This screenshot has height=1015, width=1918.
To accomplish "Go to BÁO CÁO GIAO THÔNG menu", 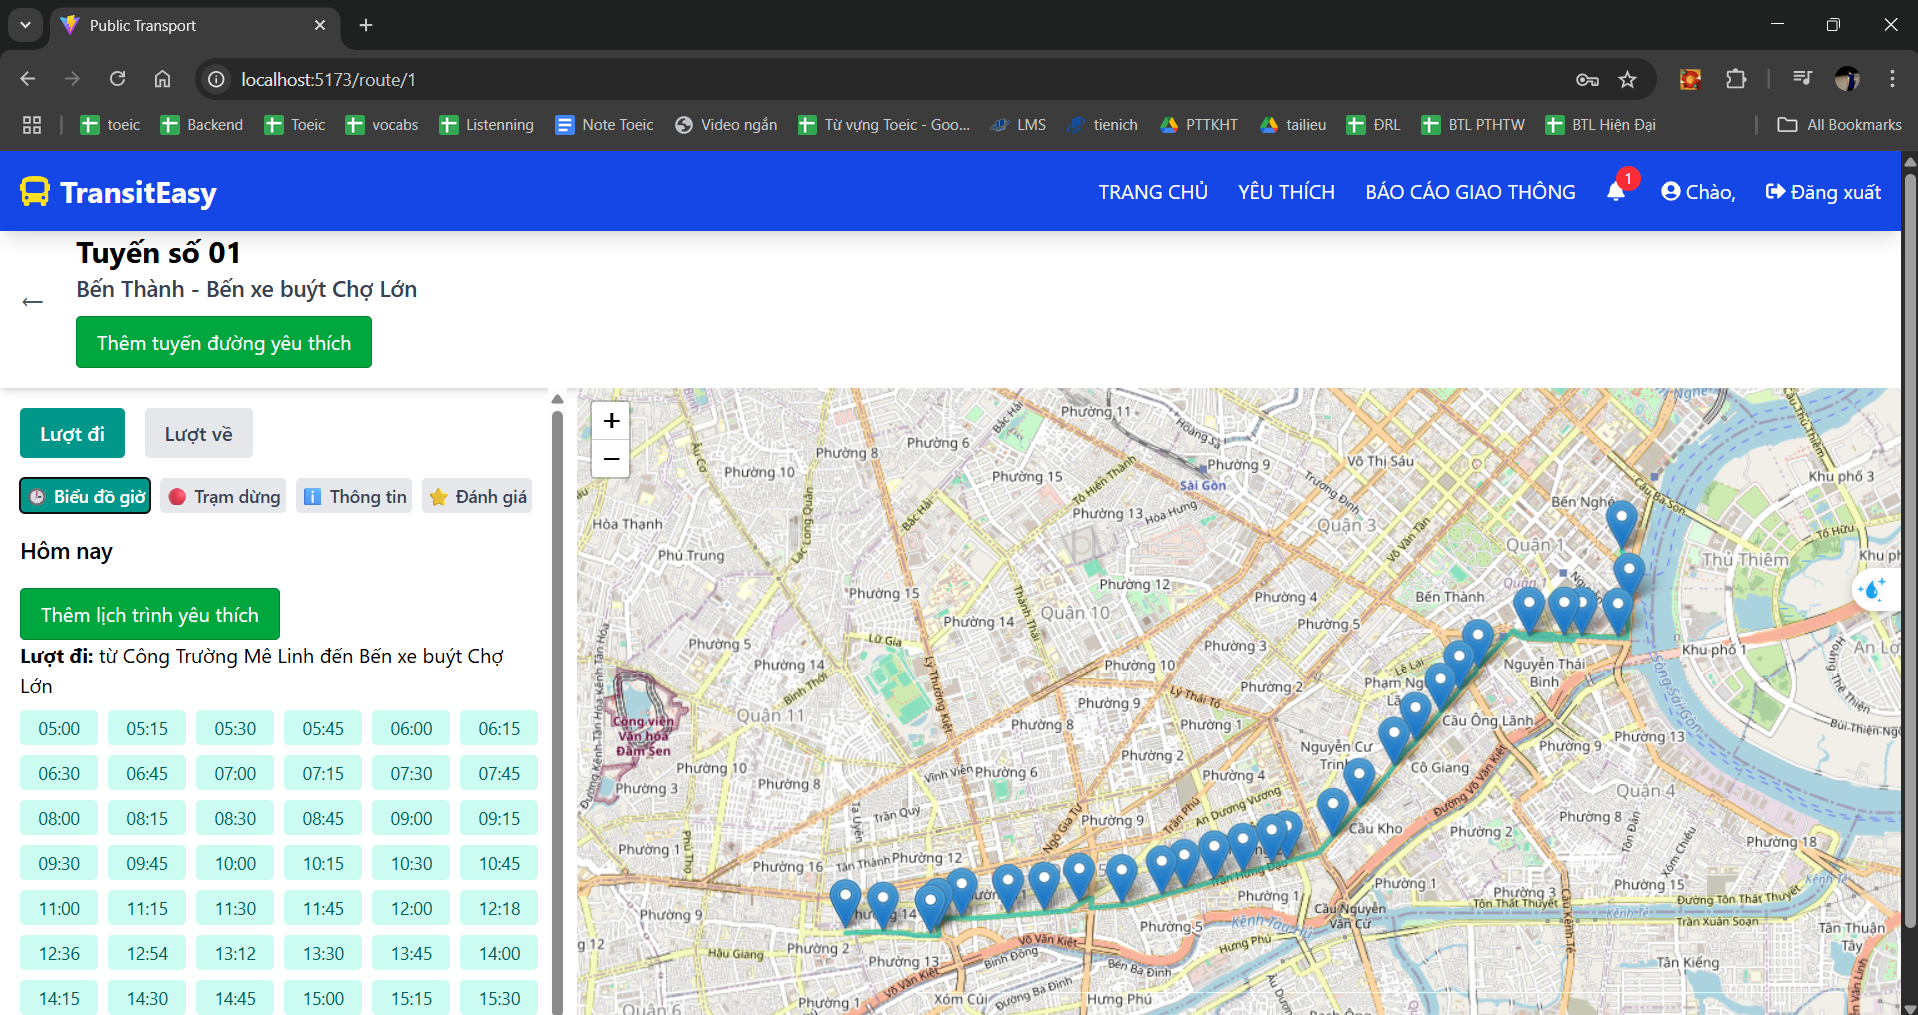I will pos(1470,192).
